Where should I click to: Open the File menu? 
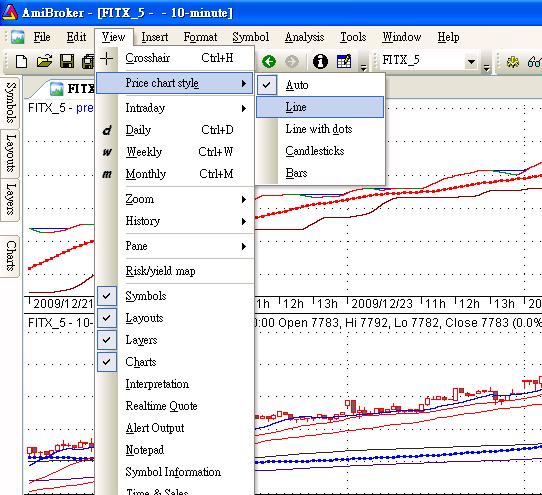coord(42,37)
